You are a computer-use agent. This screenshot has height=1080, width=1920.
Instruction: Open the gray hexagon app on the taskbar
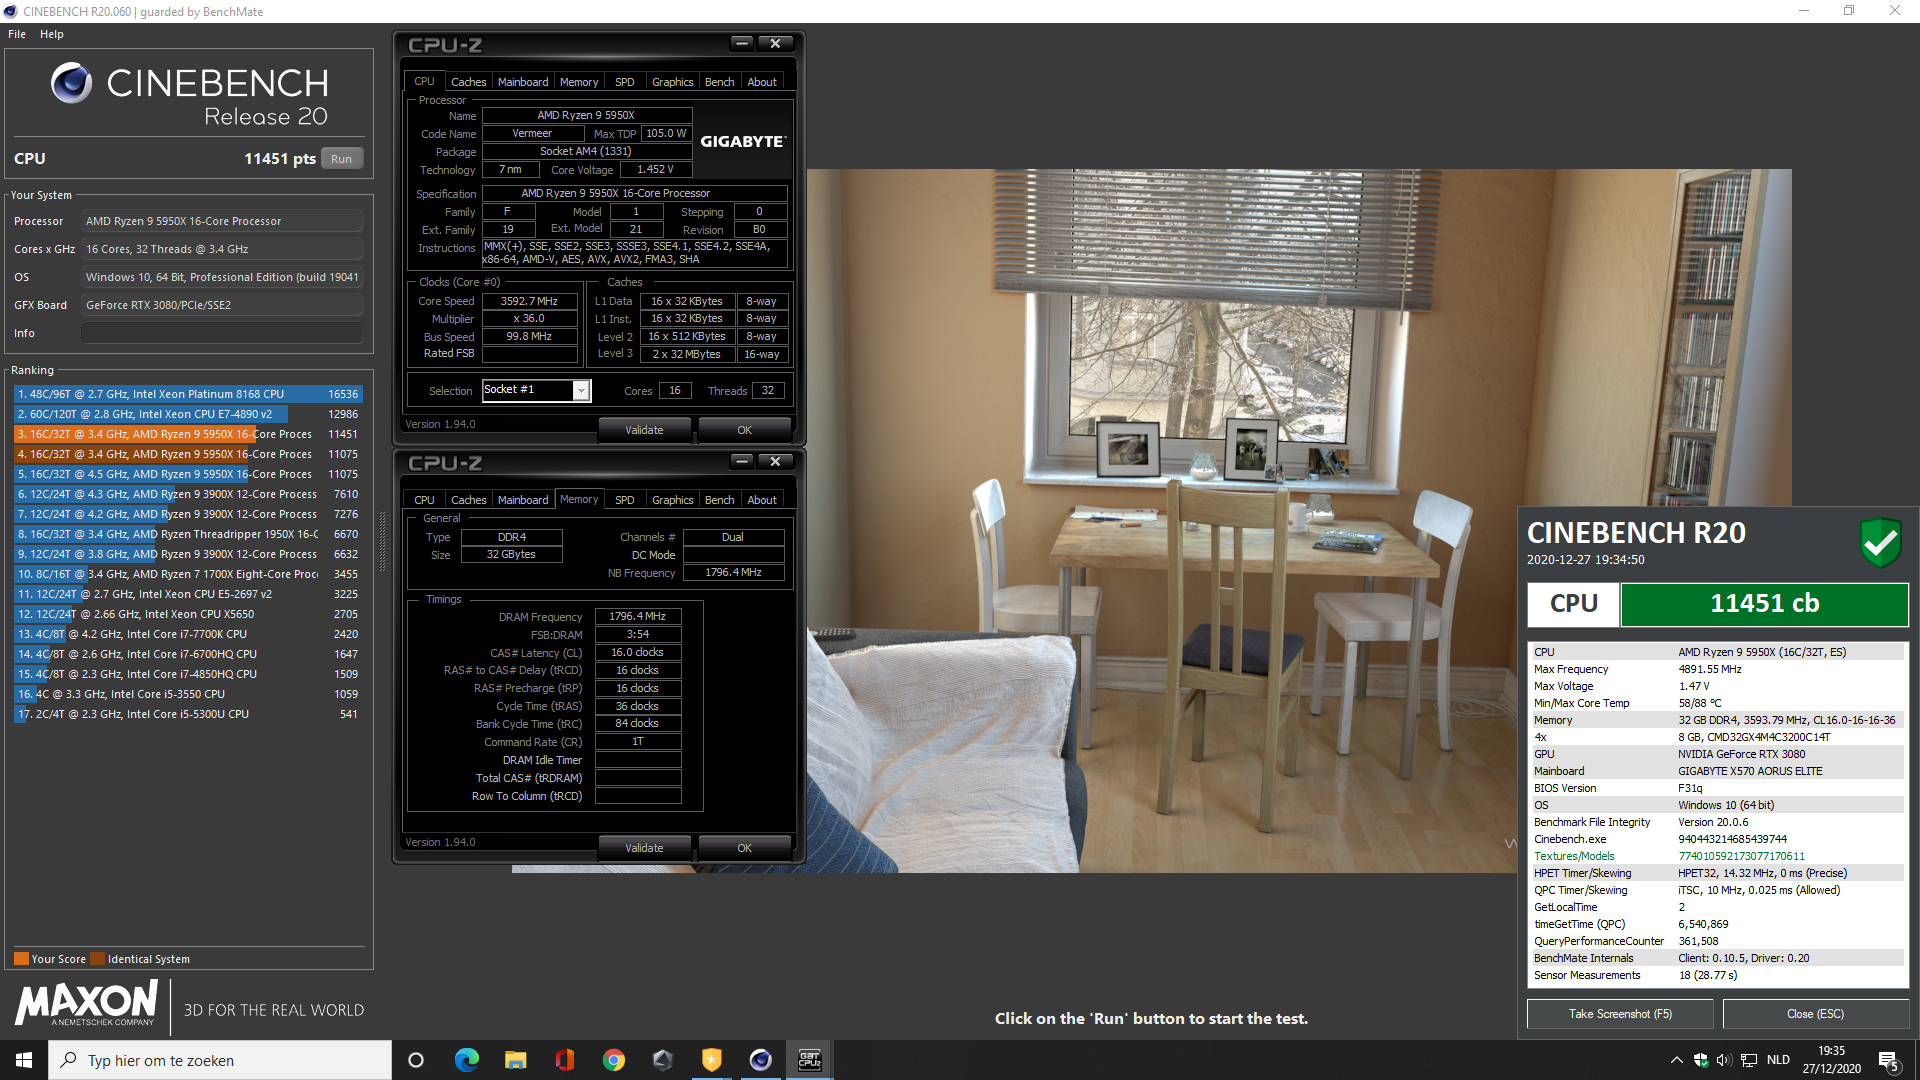point(663,1060)
